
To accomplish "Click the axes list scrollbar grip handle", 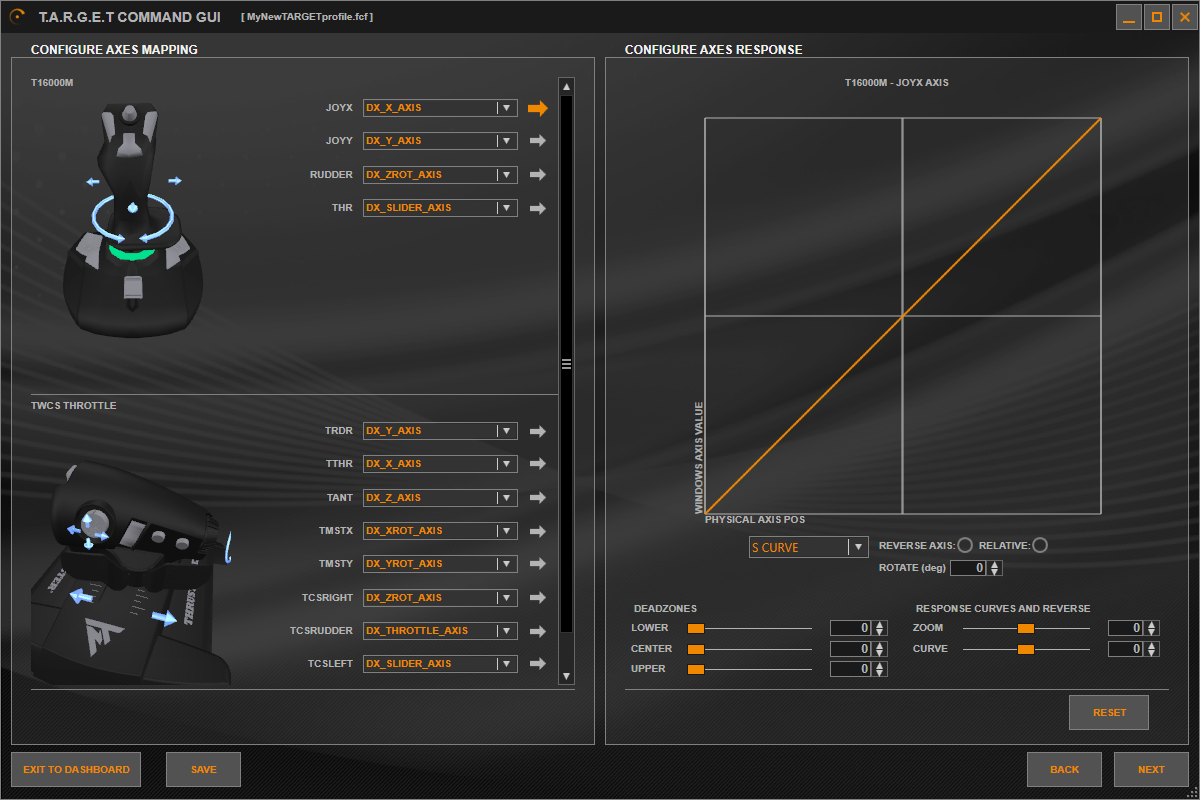I will (x=566, y=364).
